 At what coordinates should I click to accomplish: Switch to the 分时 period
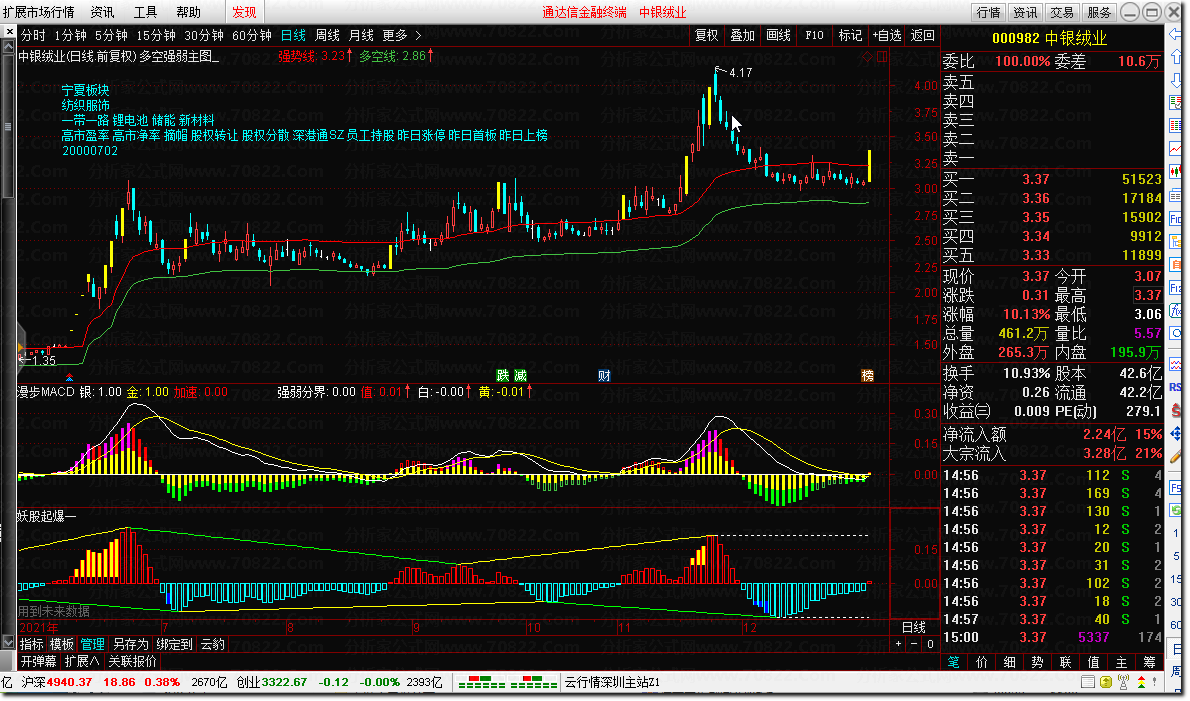[x=33, y=36]
